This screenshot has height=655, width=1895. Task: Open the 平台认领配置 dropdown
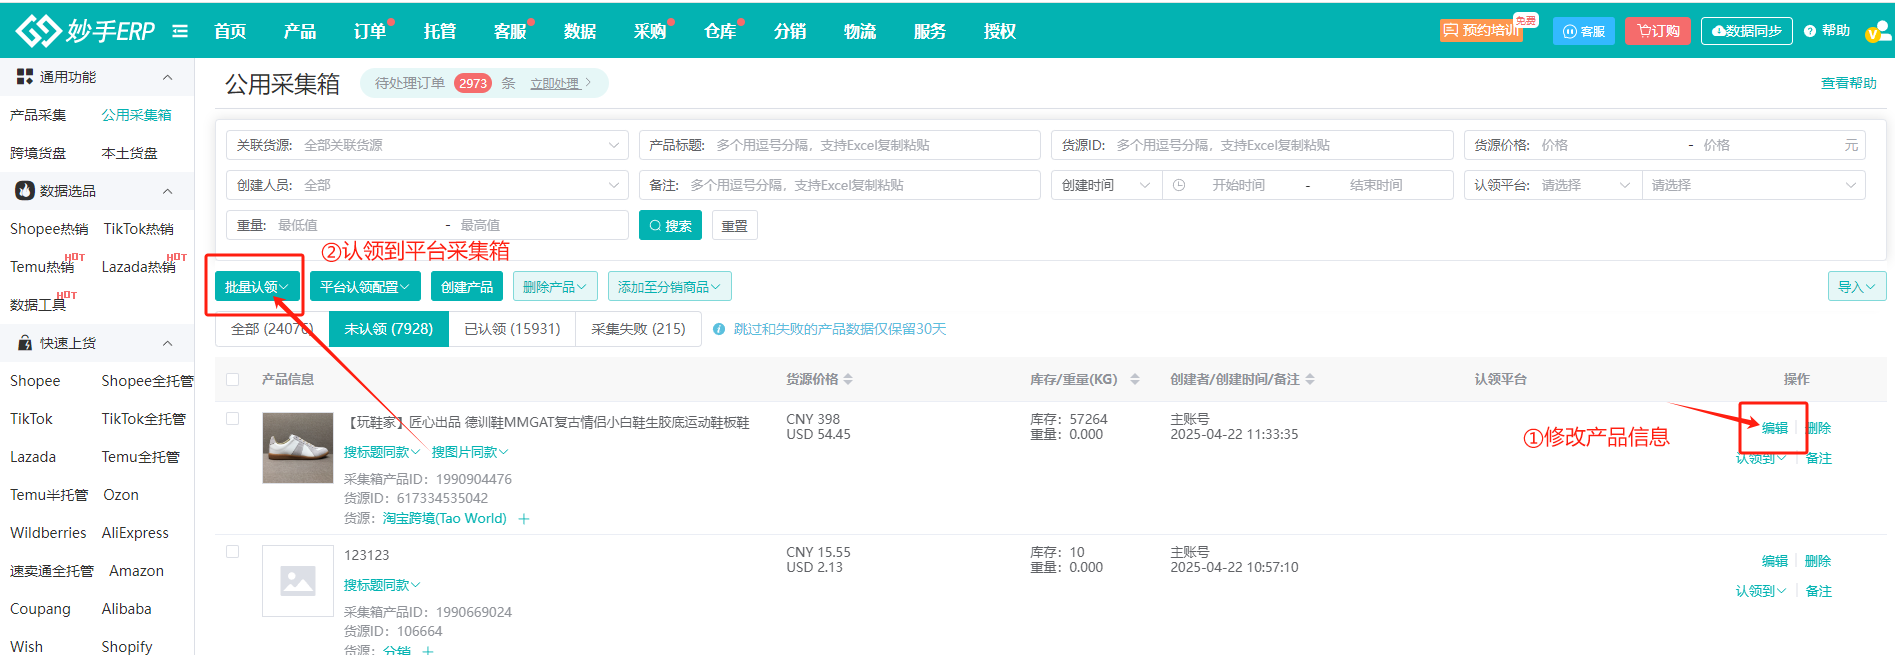365,287
